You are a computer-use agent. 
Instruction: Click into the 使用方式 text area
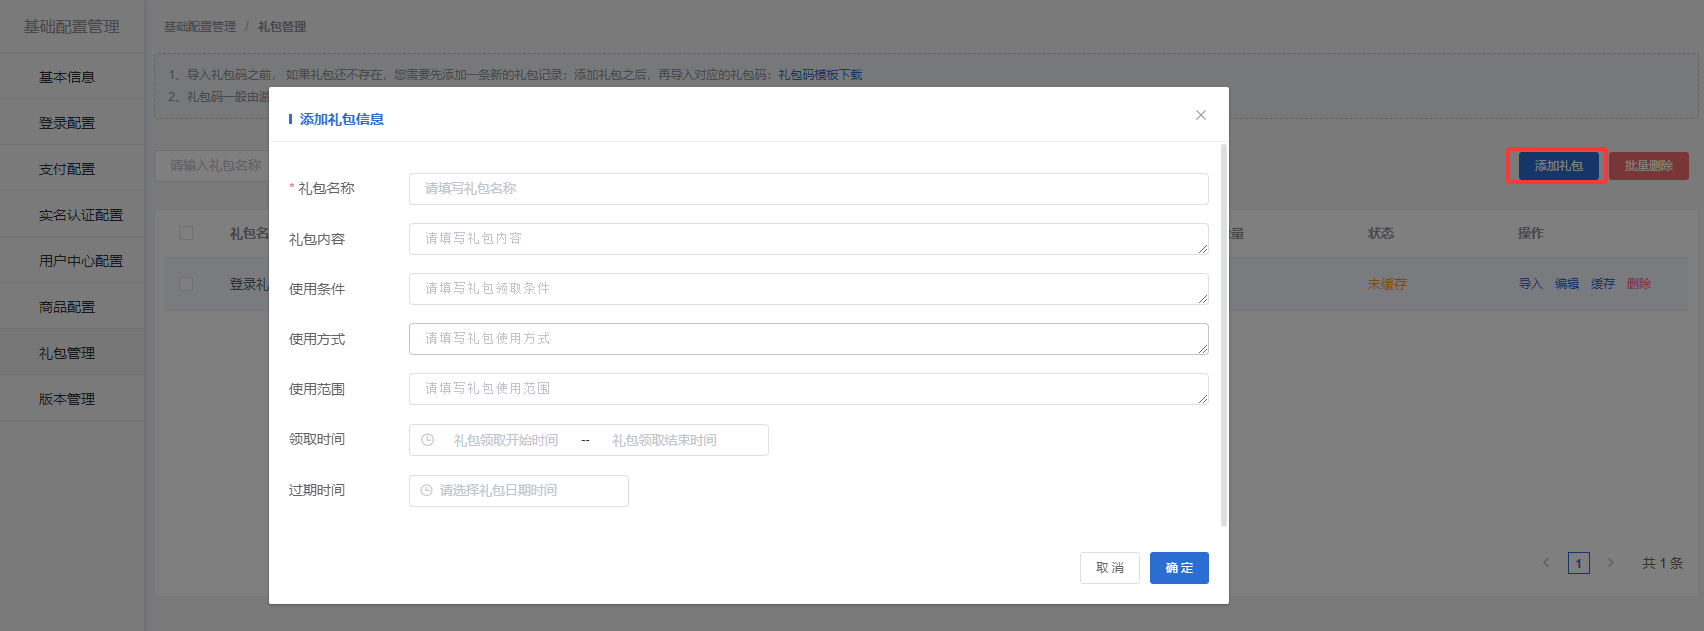pos(809,339)
